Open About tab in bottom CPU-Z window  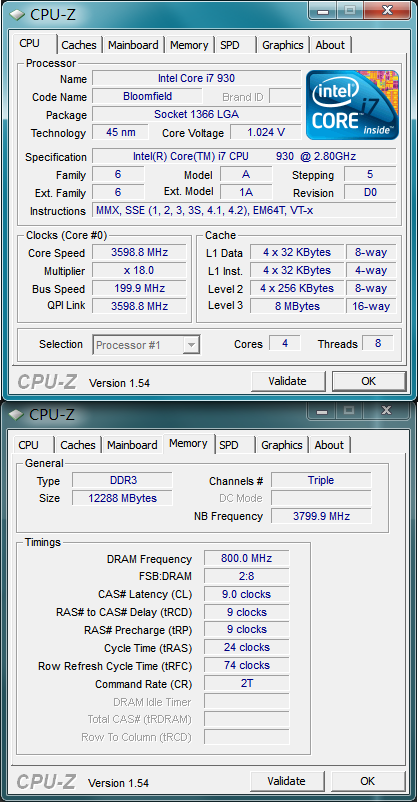click(329, 445)
